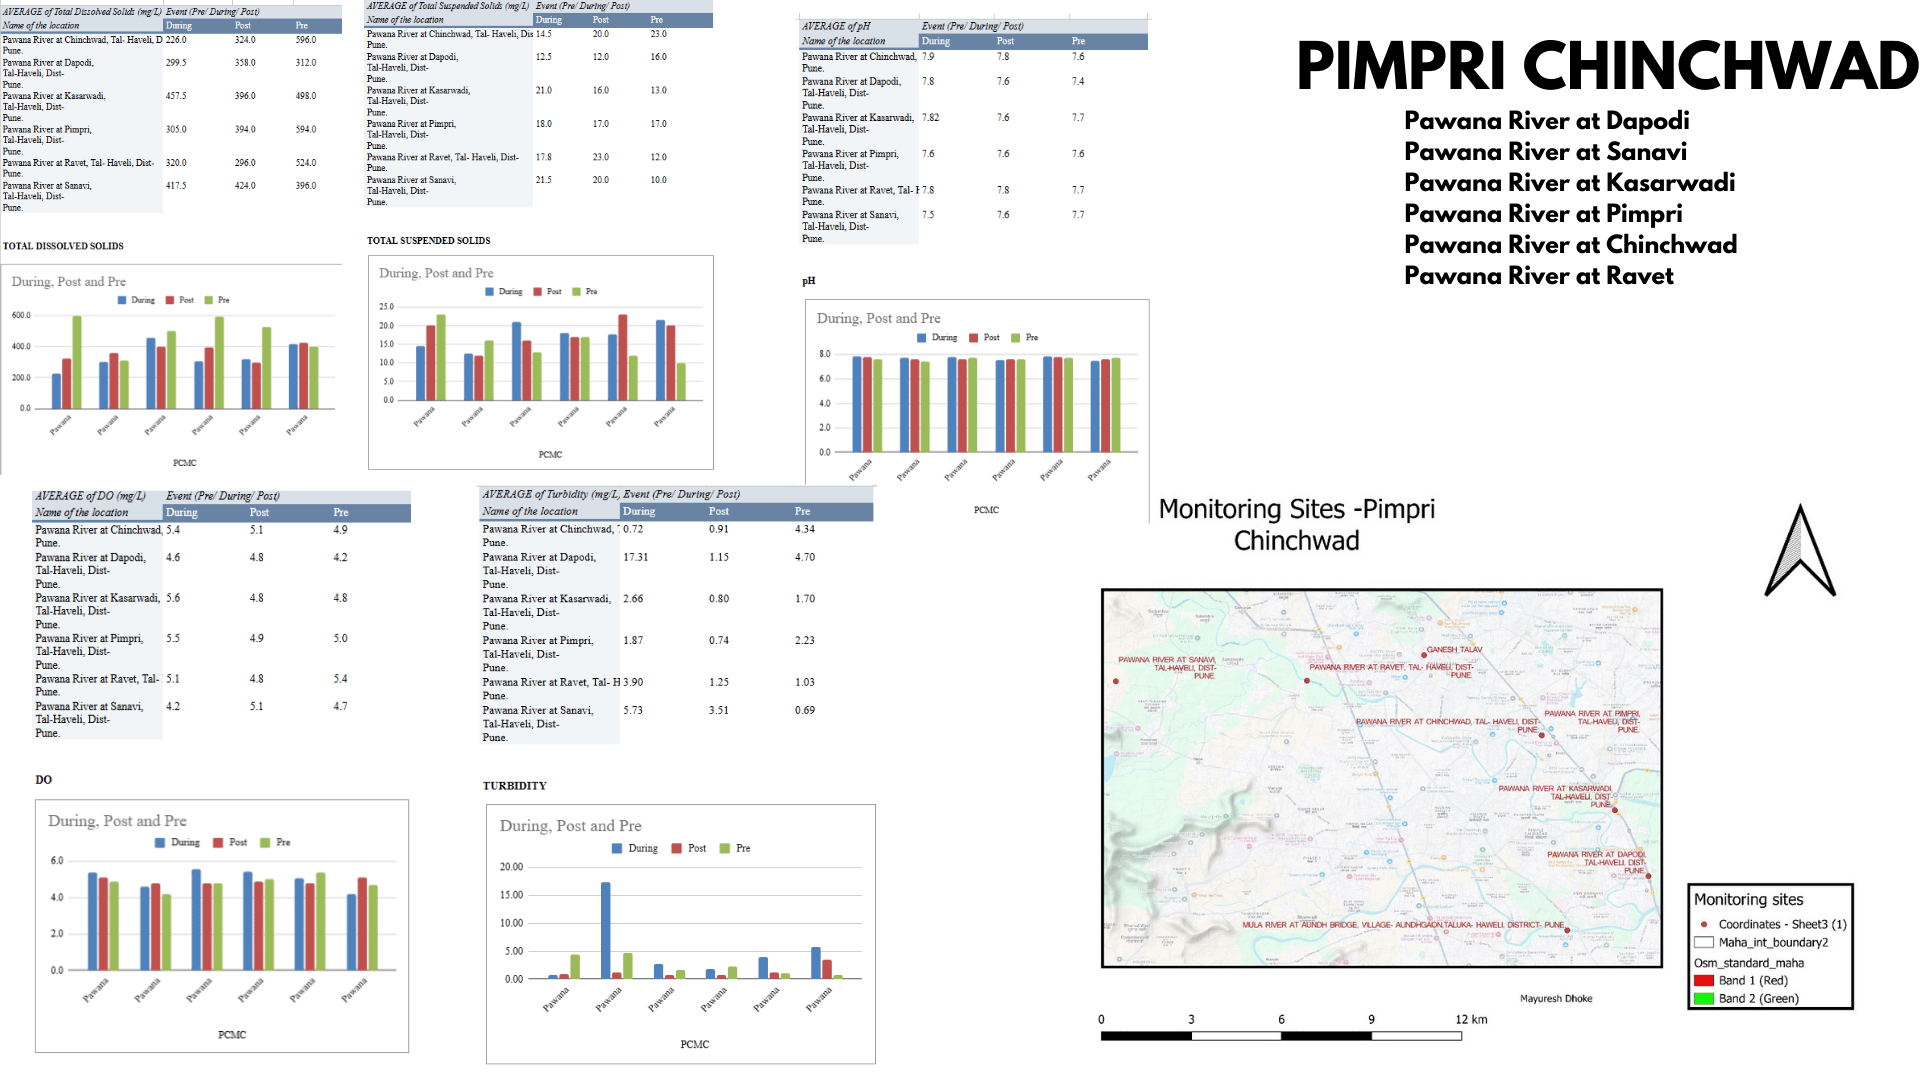Click the 17.31 value in Turbidity table
Viewport: 1920px width, 1080px height.
point(635,557)
